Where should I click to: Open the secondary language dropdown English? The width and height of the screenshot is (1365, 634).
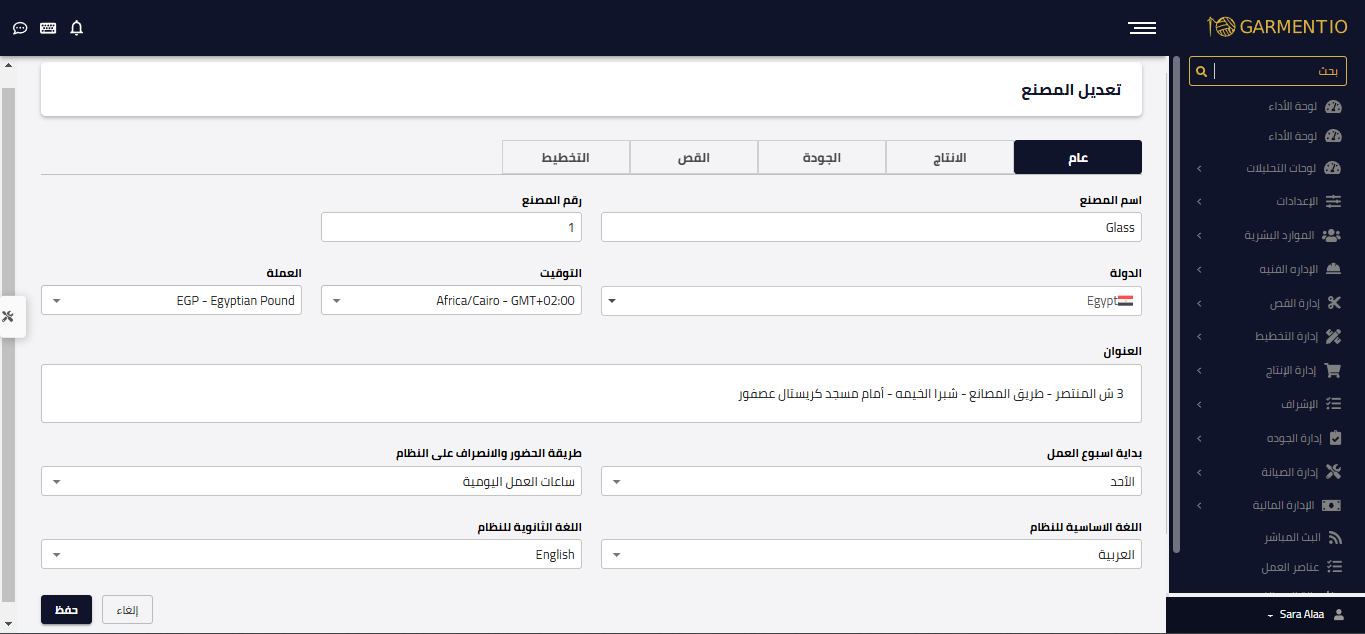311,554
